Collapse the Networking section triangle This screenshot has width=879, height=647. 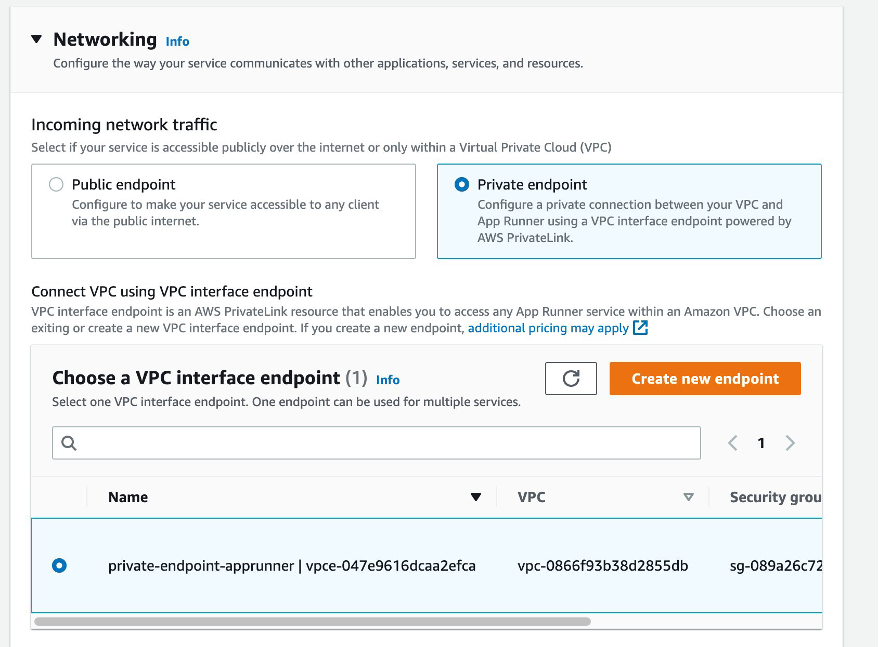[x=37, y=41]
